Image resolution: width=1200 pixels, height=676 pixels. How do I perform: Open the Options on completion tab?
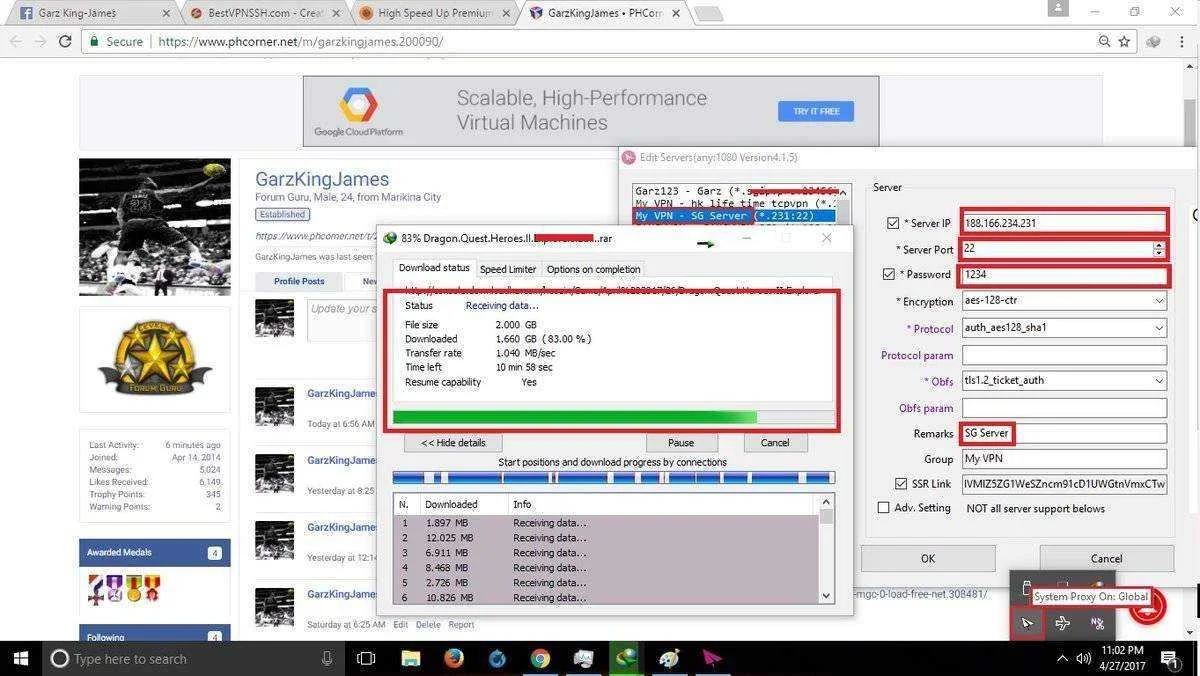coord(593,269)
